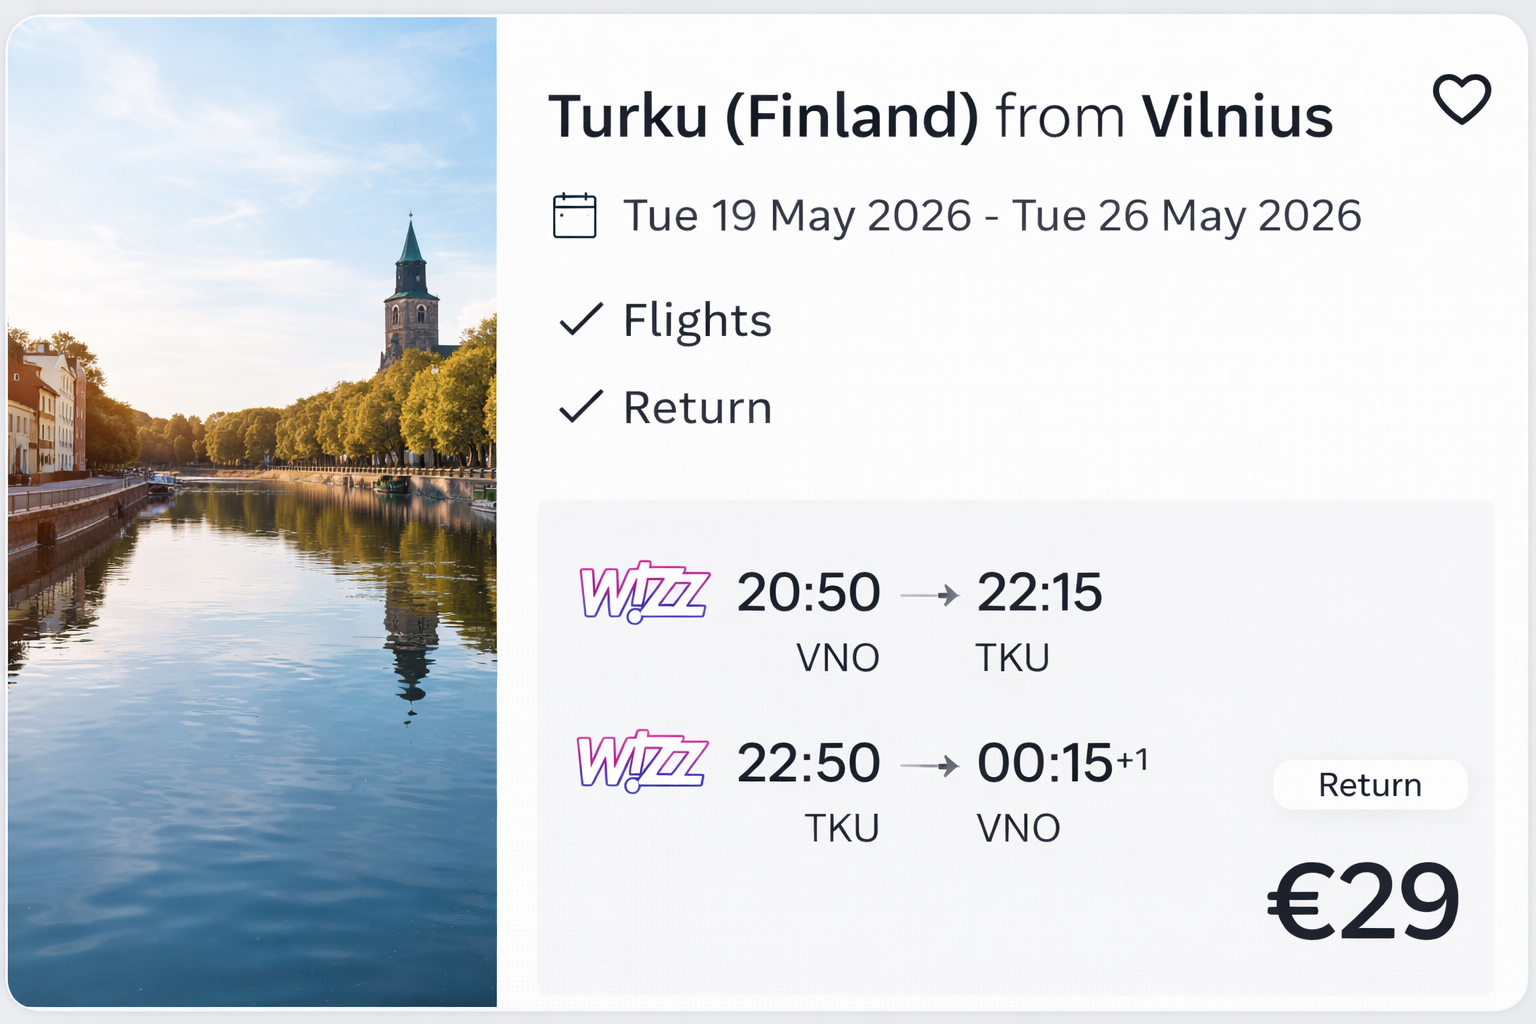Select the €29 price
The height and width of the screenshot is (1024, 1536).
(x=1363, y=902)
